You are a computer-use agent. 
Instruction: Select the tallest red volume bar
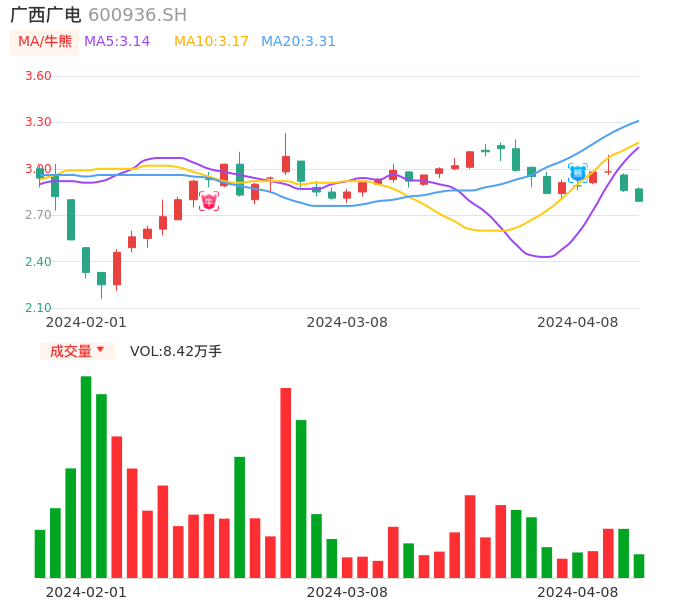(285, 482)
